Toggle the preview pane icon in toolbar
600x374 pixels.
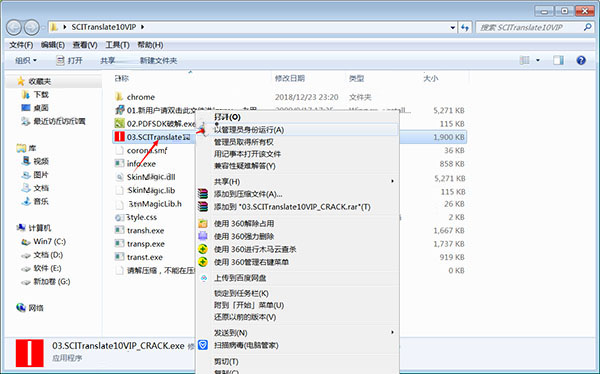[x=558, y=60]
